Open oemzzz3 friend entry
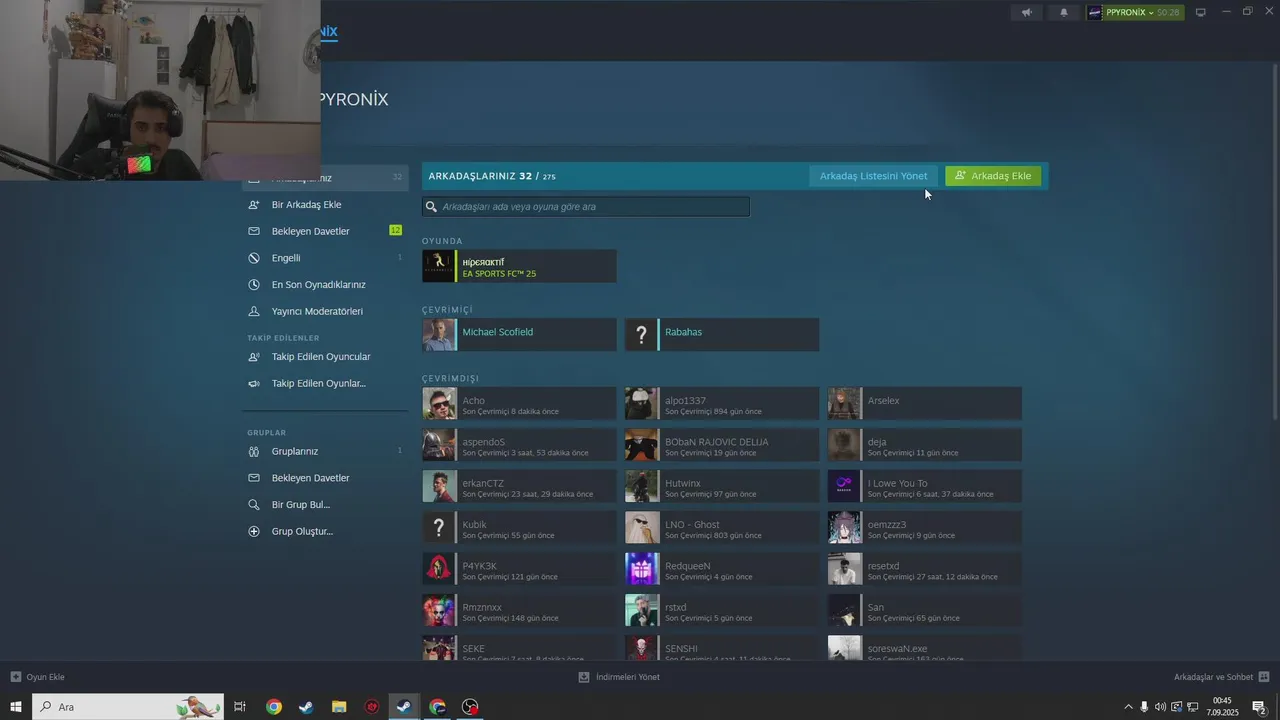 [925, 528]
